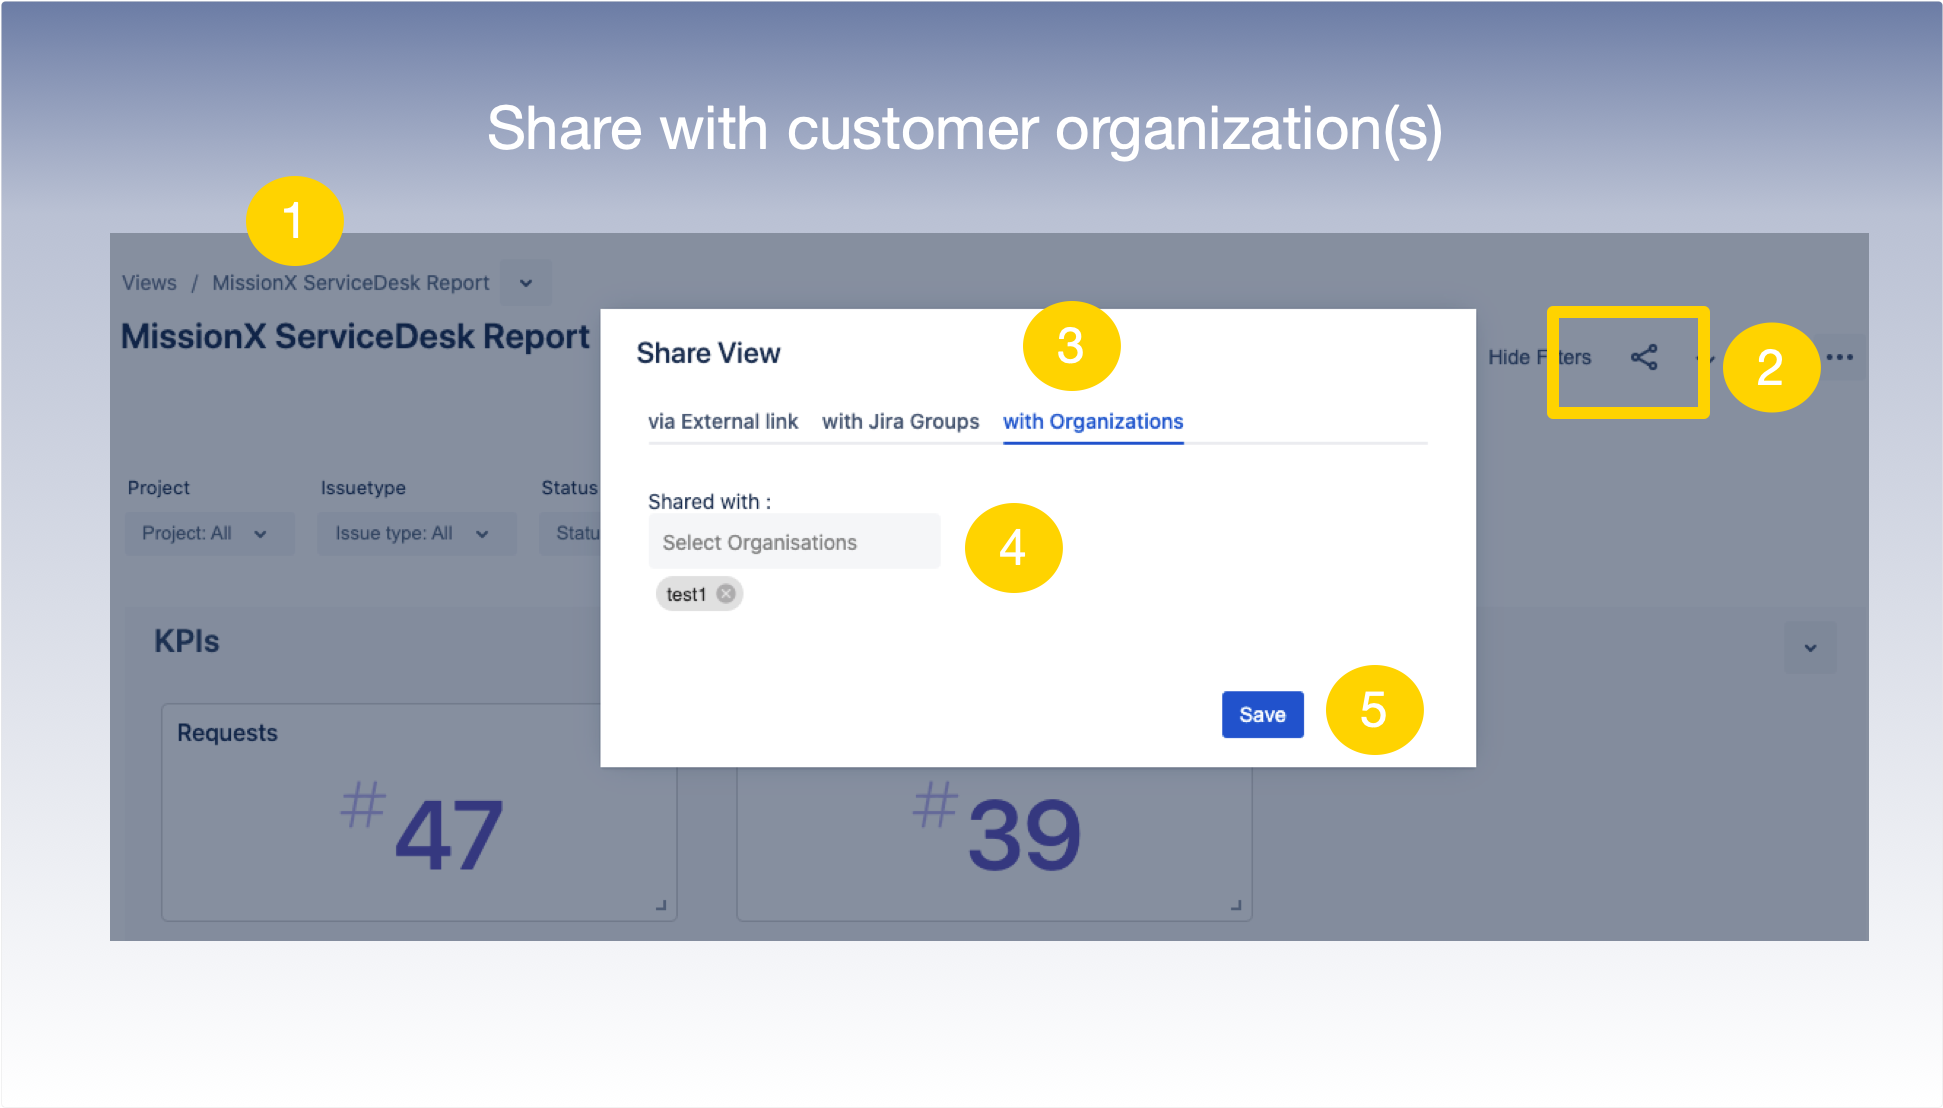1943x1108 pixels.
Task: Open the ellipsis (more options) menu
Action: tap(1840, 356)
